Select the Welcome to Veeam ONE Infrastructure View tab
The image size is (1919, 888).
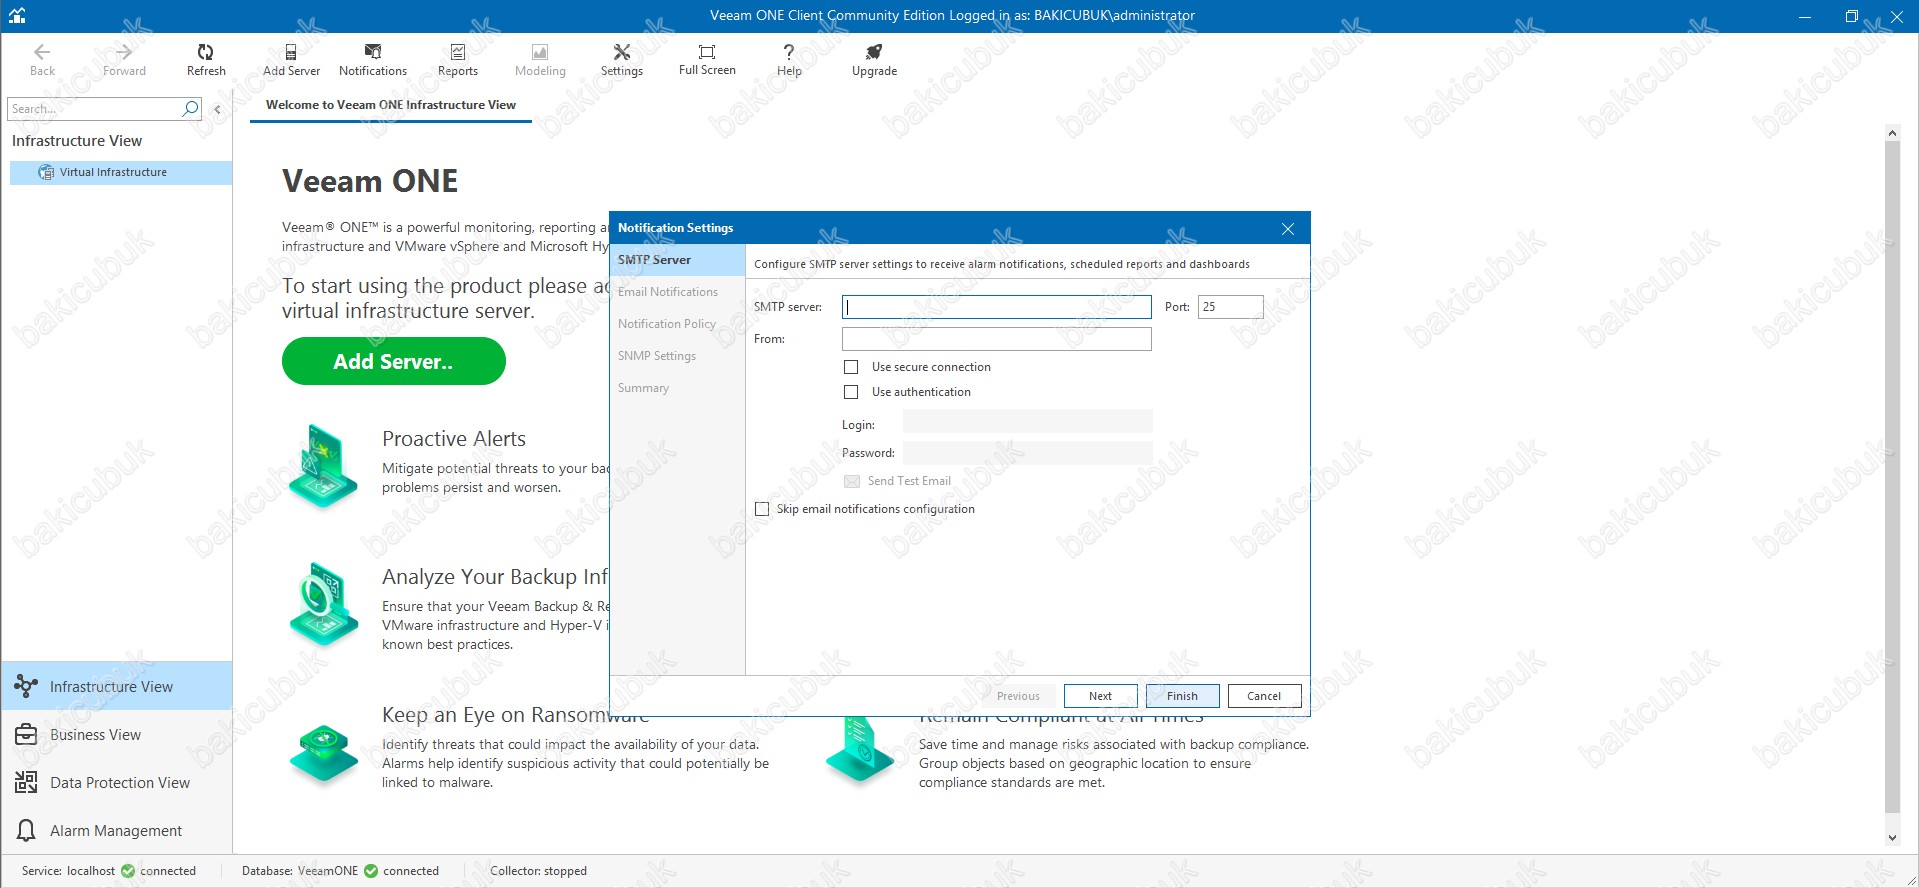click(391, 105)
